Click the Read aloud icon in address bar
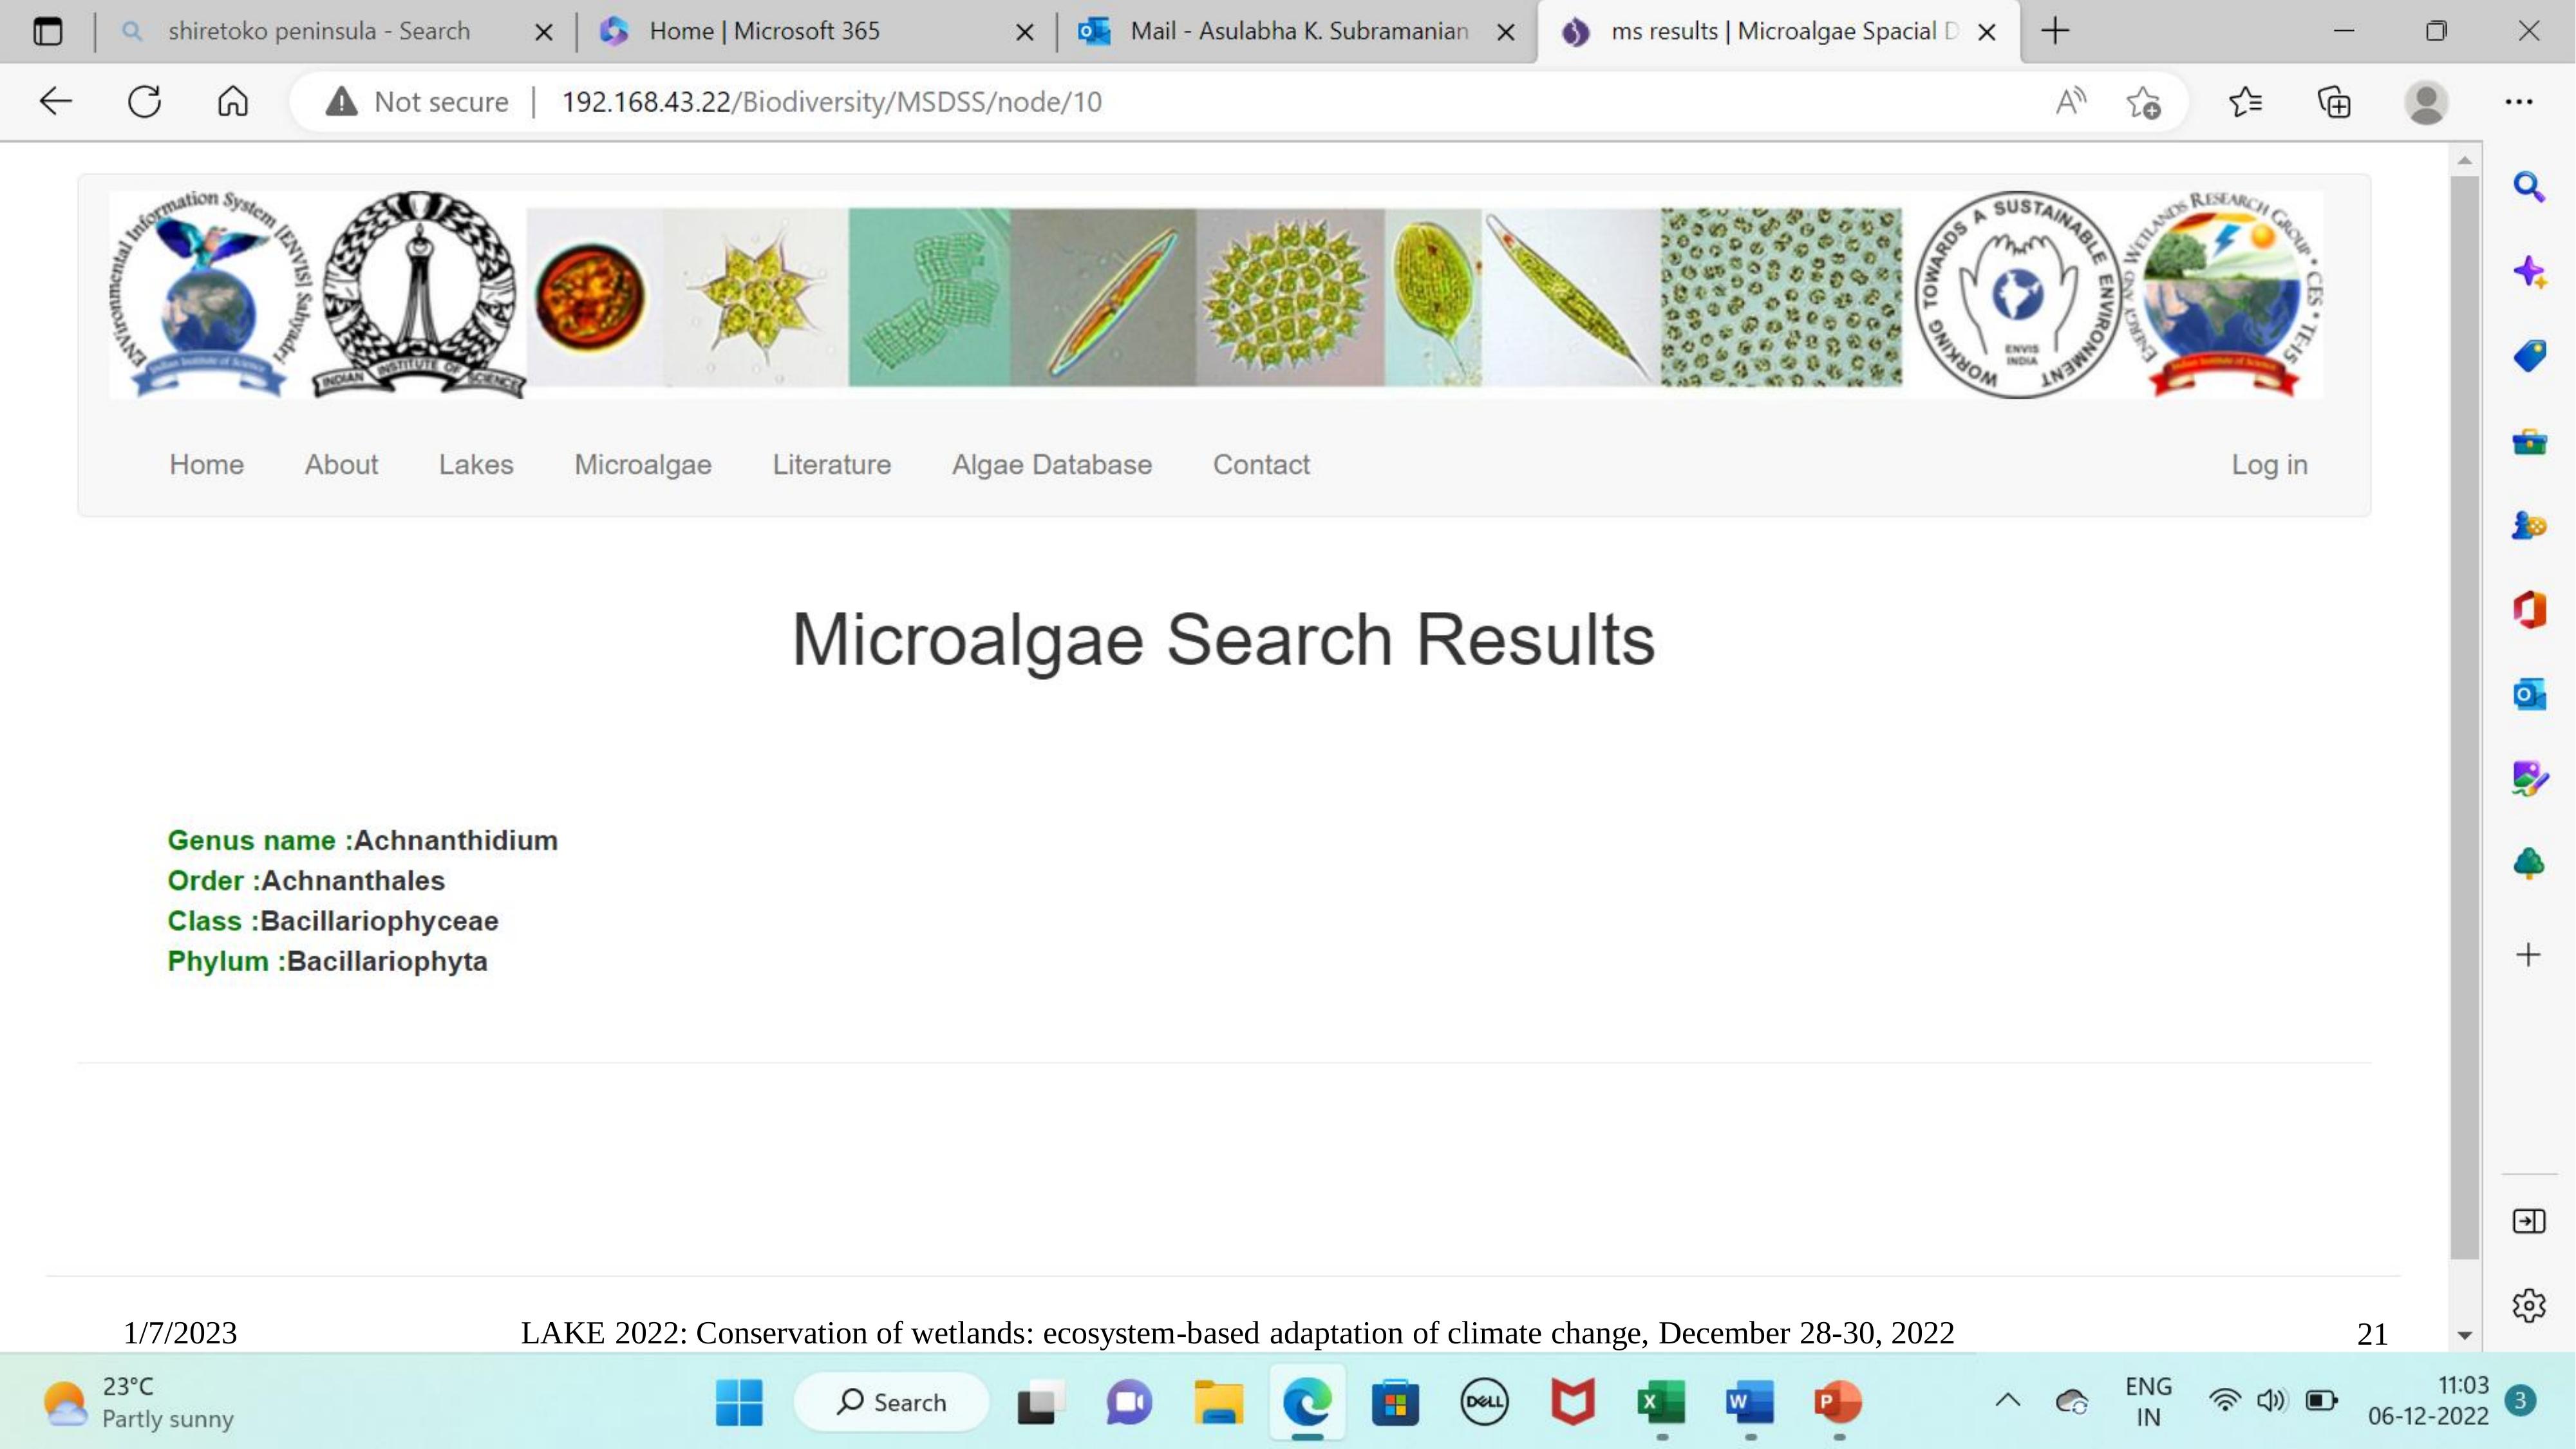 click(x=2070, y=101)
